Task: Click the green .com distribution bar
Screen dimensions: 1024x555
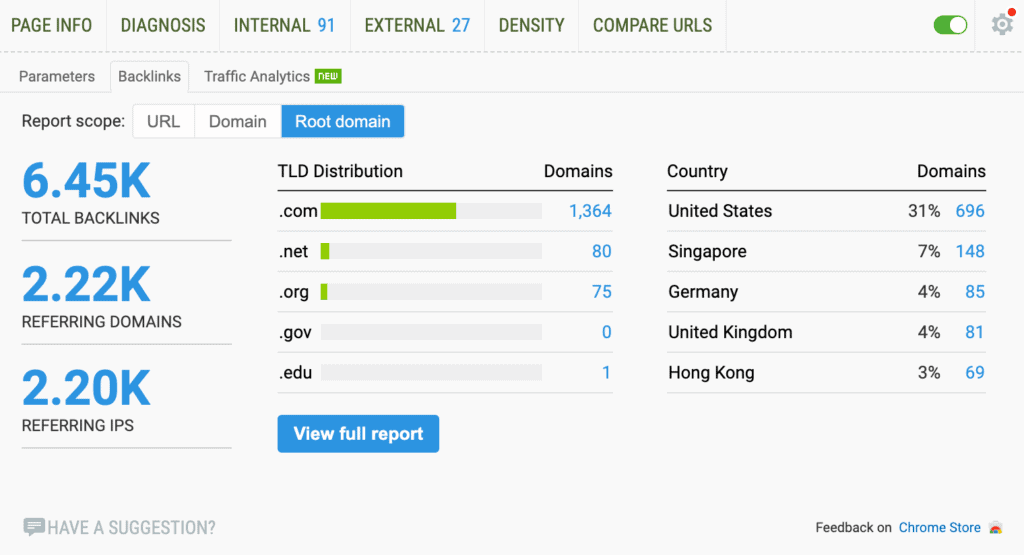Action: [388, 211]
